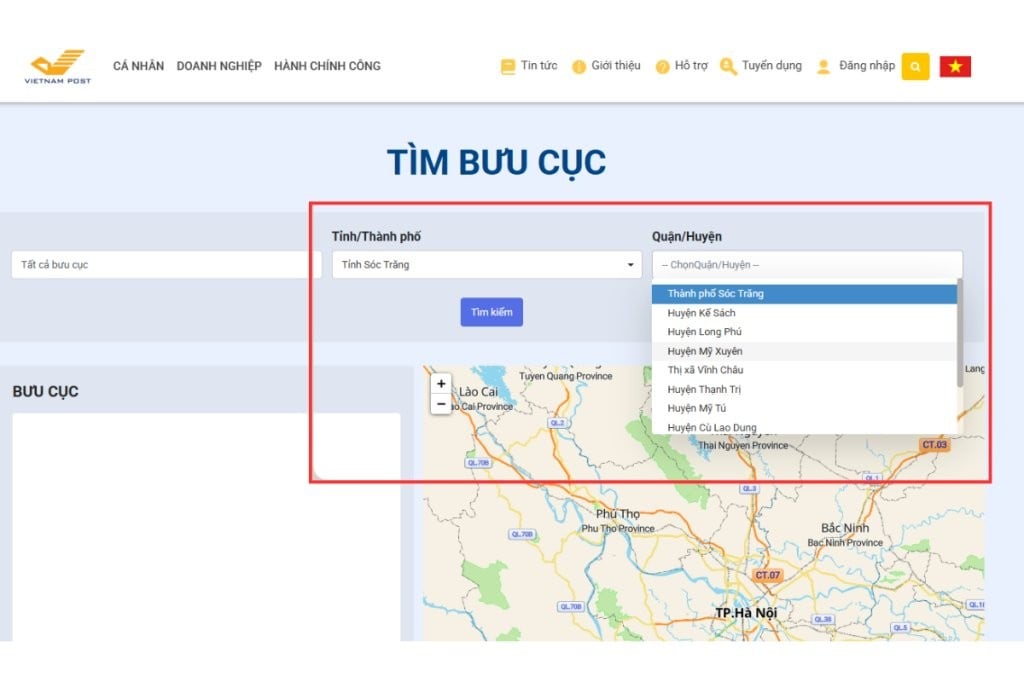
Task: Open the DOANH NGHIỆP menu
Action: click(219, 66)
